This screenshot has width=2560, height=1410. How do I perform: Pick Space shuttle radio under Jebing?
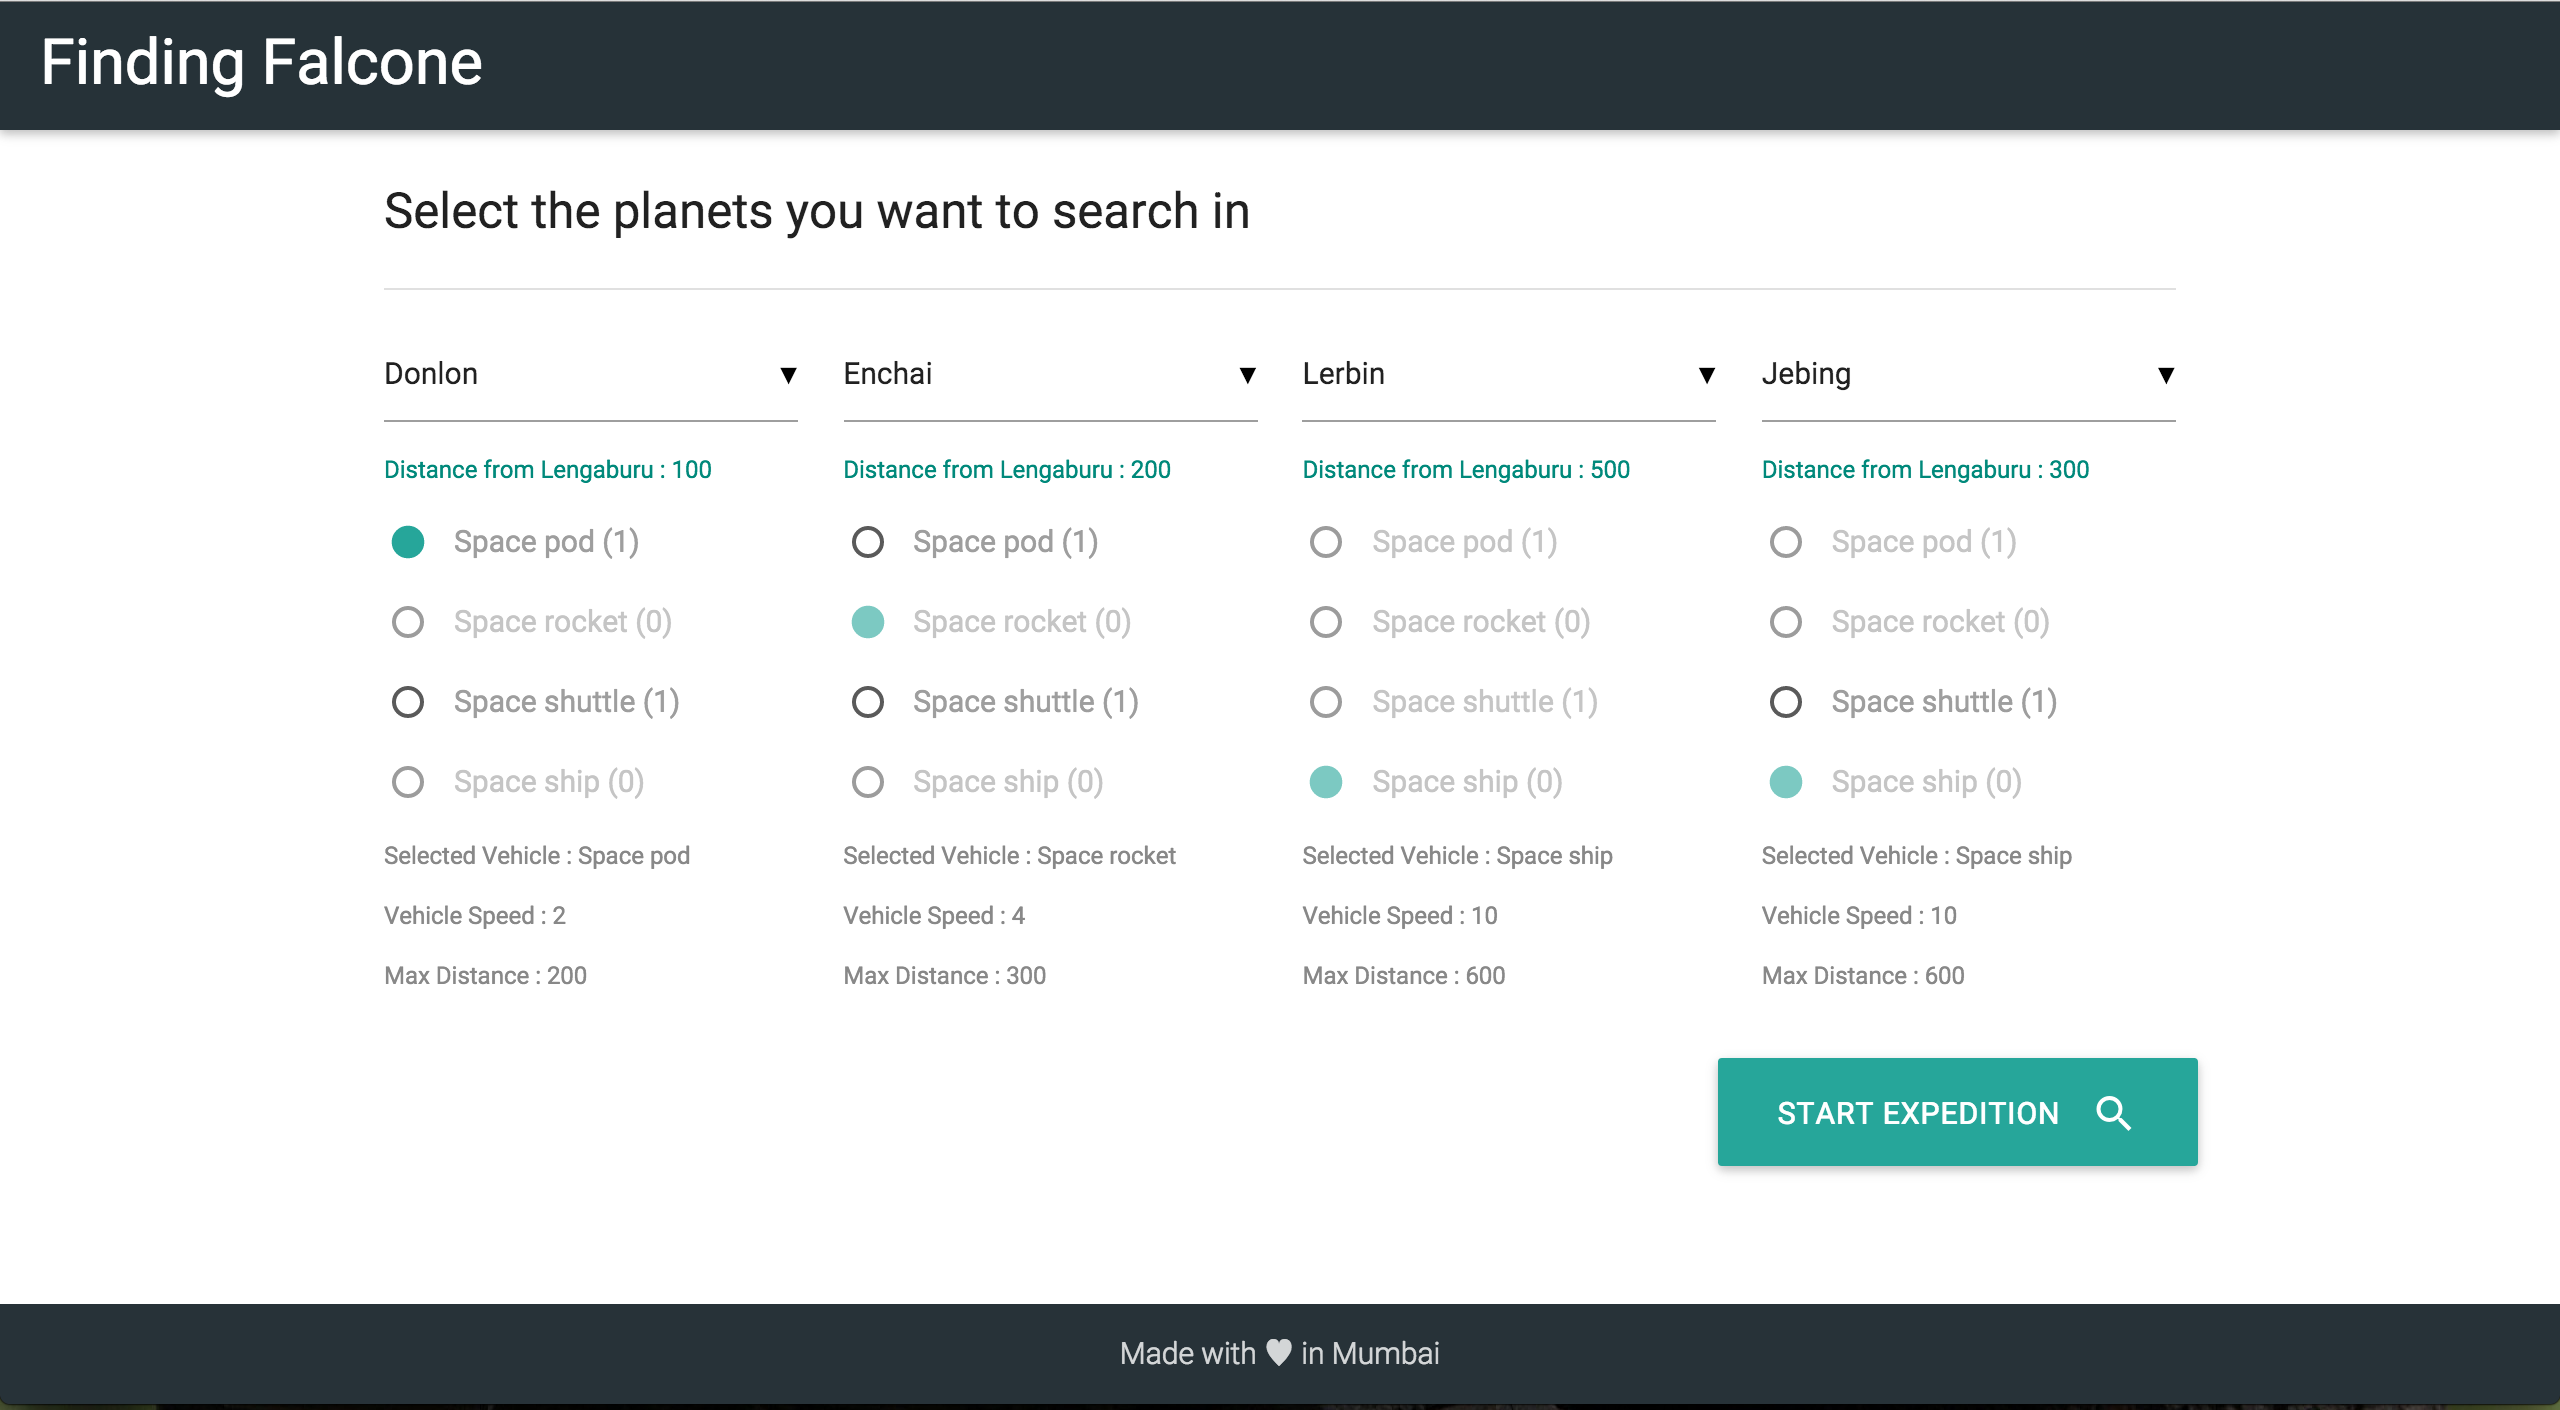(x=1785, y=702)
